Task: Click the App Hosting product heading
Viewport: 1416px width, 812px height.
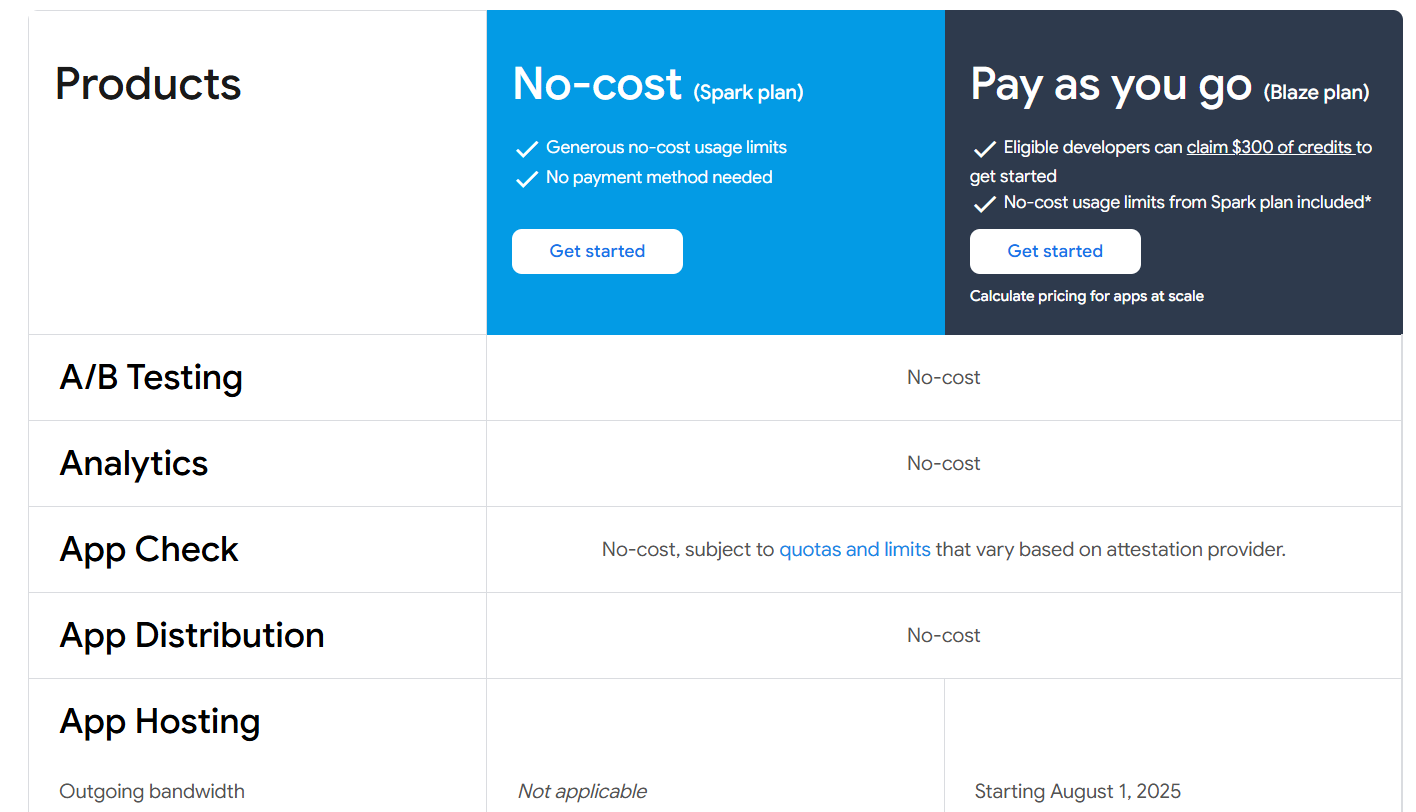Action: [160, 721]
